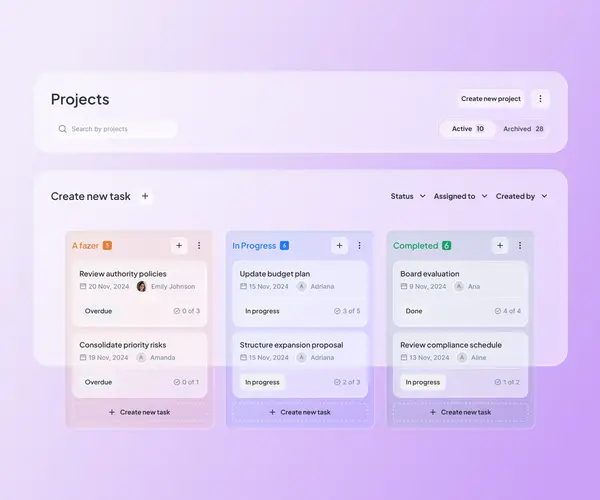Click Adriana's avatar on Structure expansion proposal

pyautogui.click(x=302, y=357)
